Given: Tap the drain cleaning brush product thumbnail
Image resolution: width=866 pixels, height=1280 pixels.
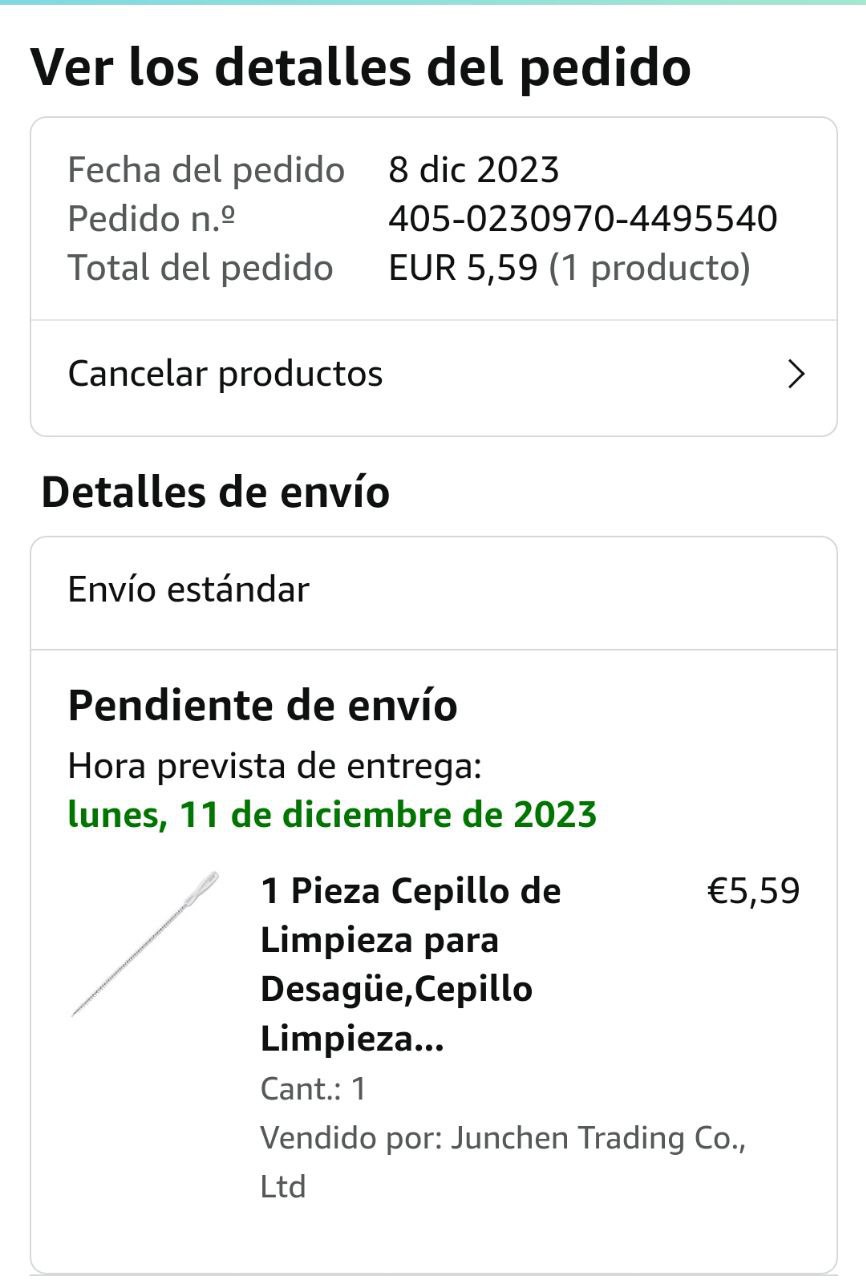Looking at the screenshot, I should 145,944.
